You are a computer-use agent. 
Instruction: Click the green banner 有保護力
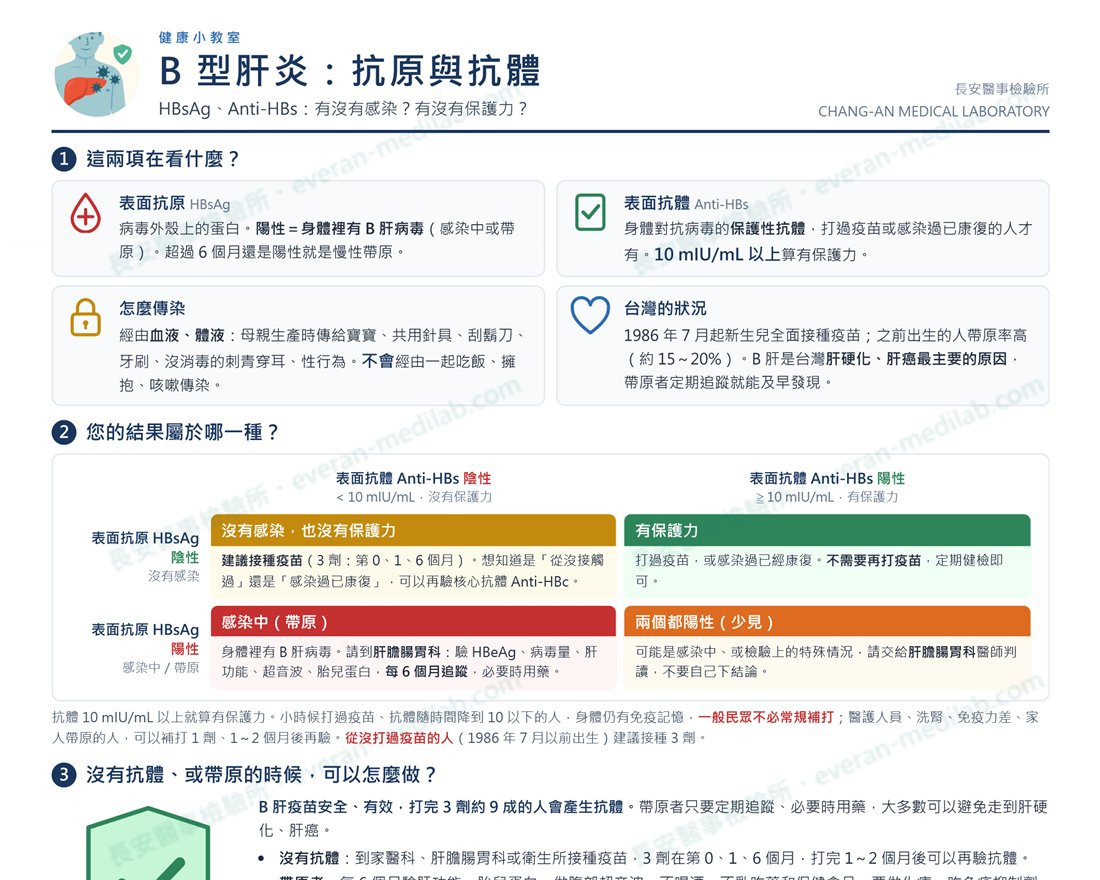(827, 531)
